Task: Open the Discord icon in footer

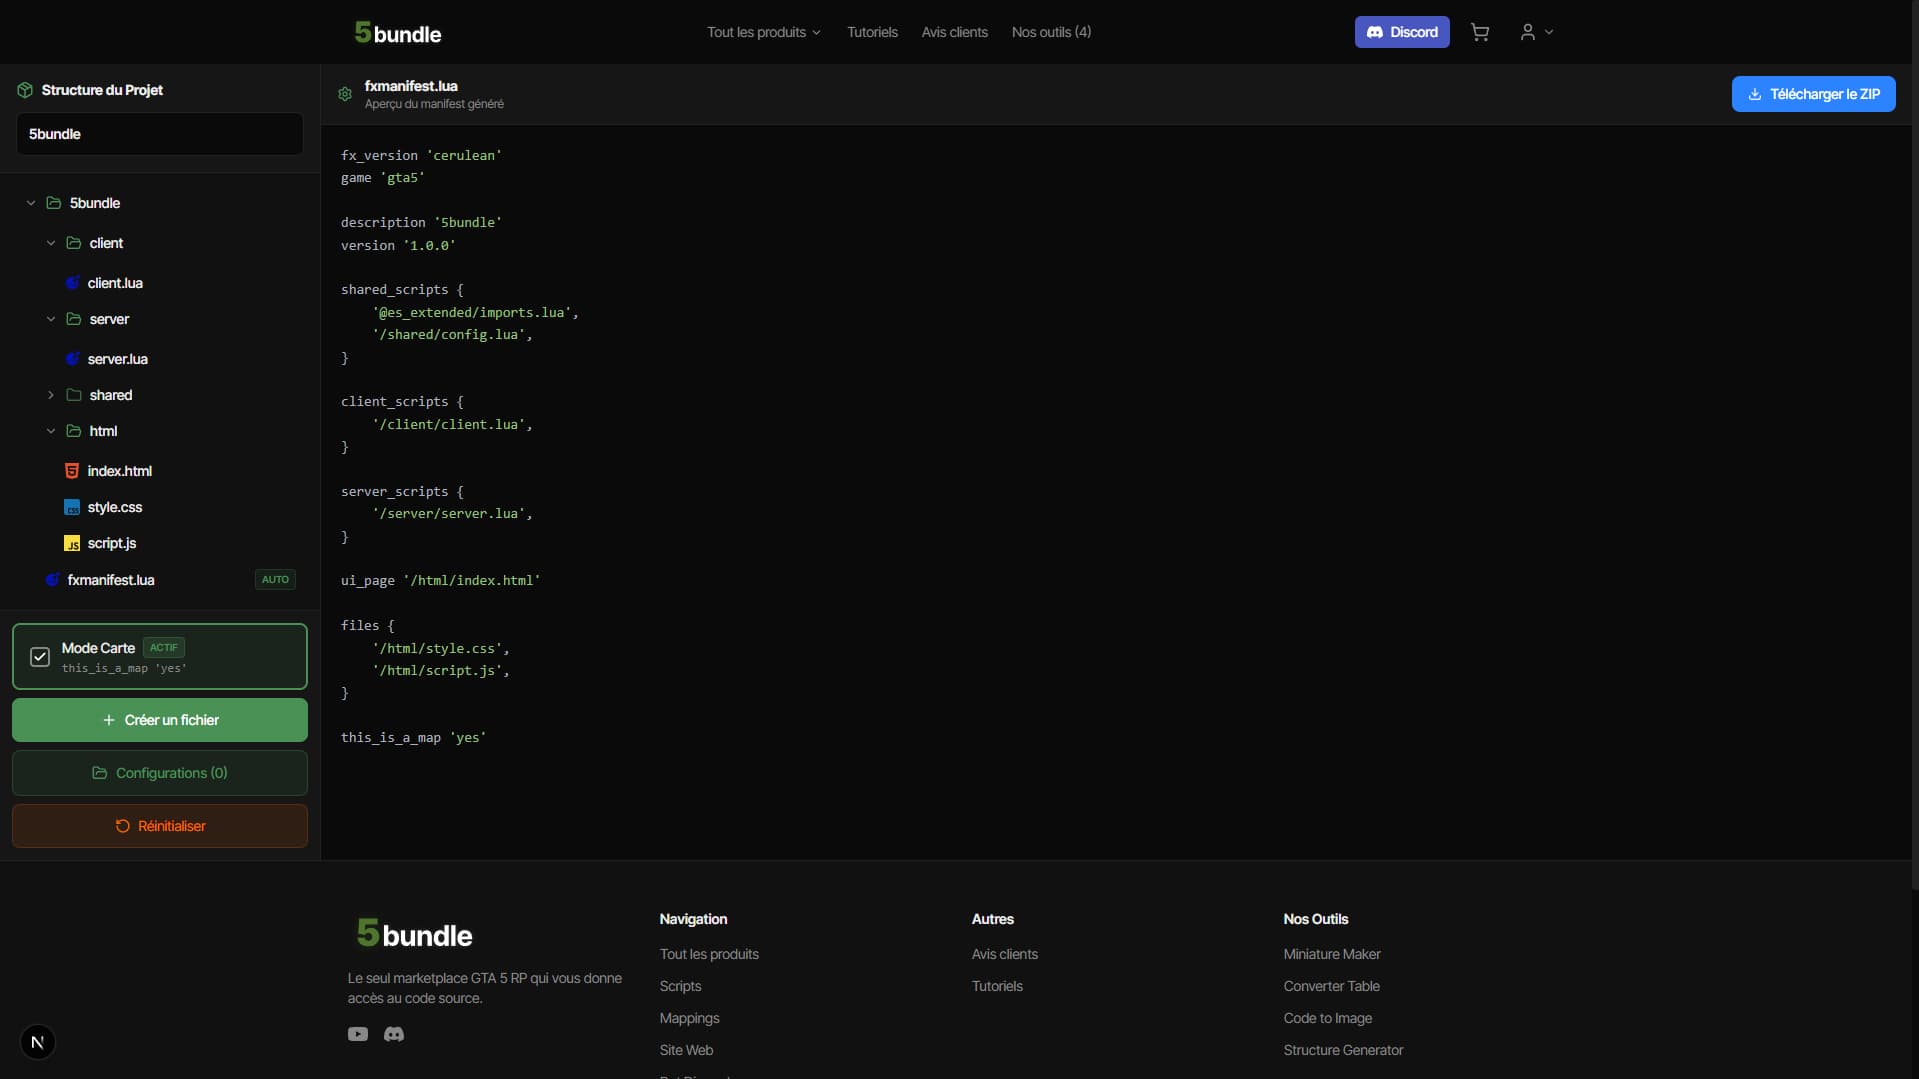Action: point(394,1034)
